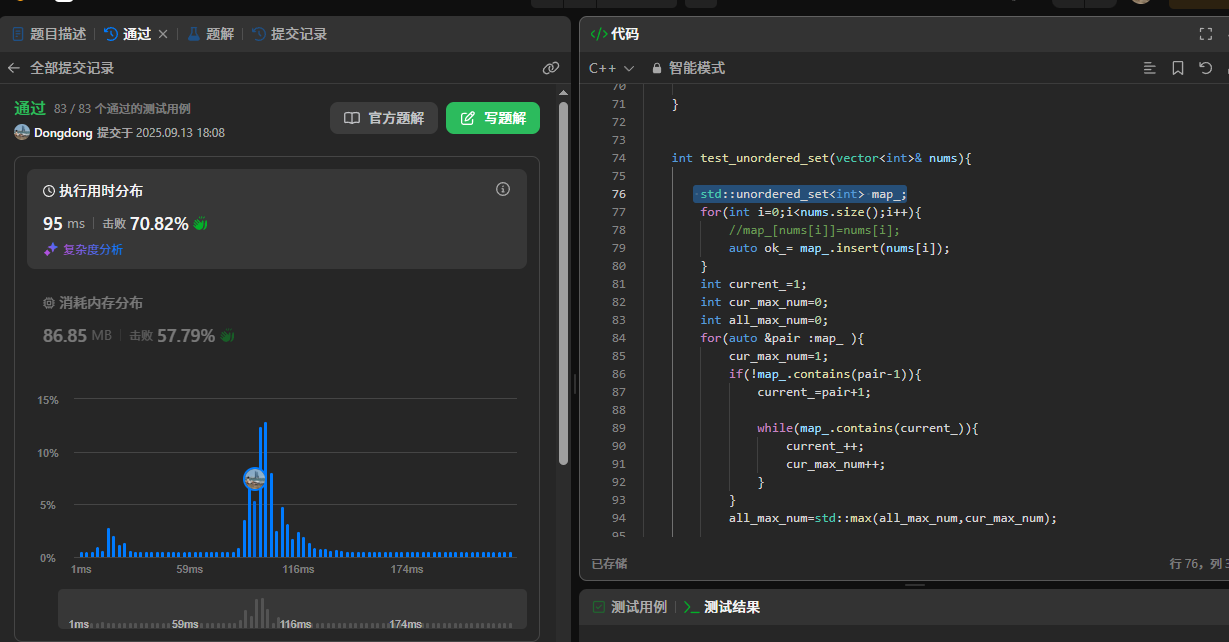Click the lock icon next to 智能模式
This screenshot has height=642, width=1229.
coord(657,68)
